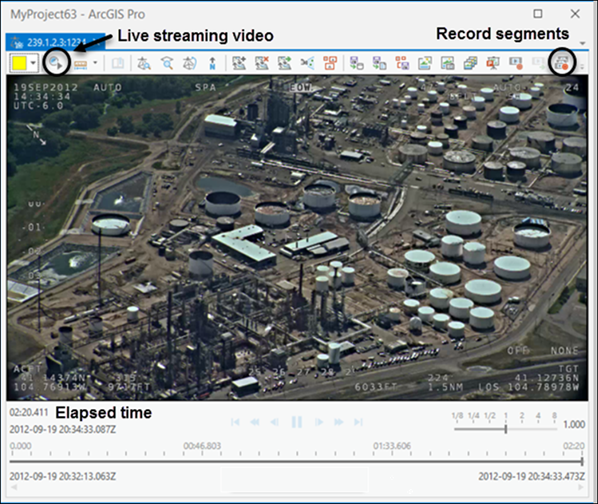Select the 239.1.2.3:1234 video tab

(55, 42)
